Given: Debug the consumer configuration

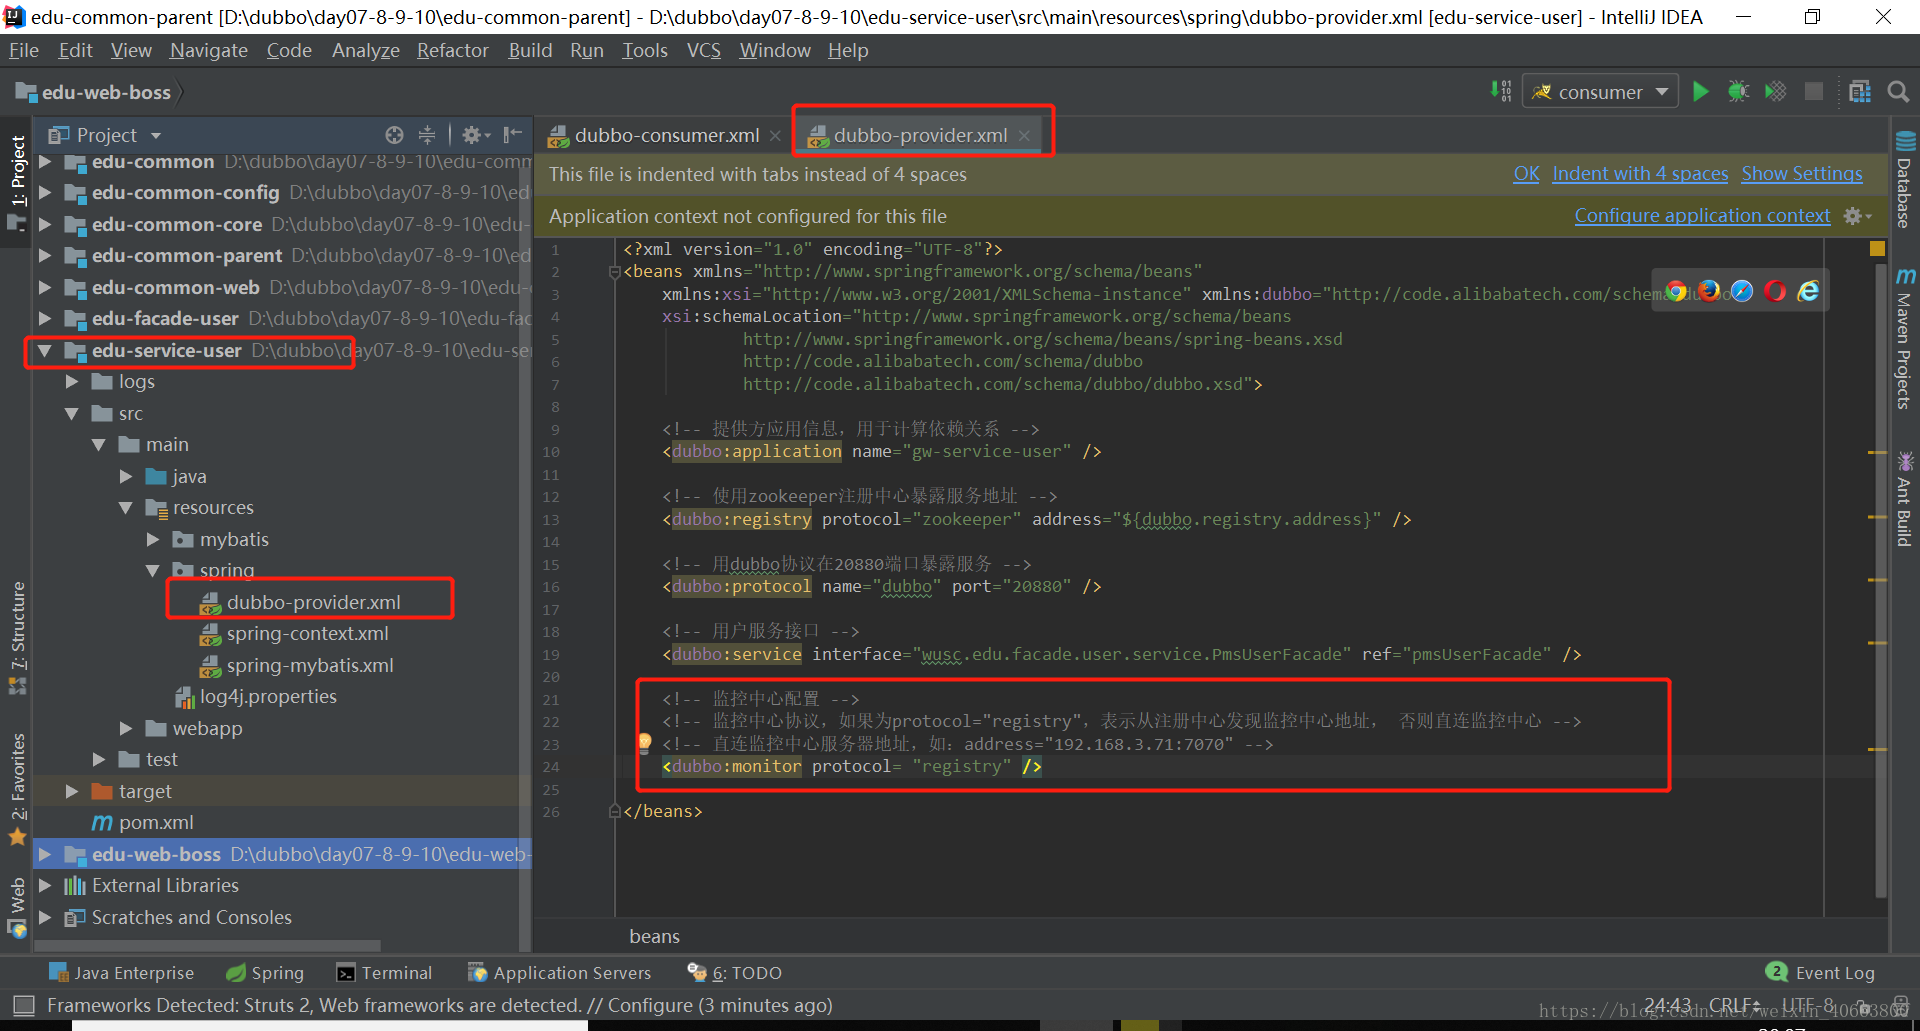Looking at the screenshot, I should tap(1738, 92).
